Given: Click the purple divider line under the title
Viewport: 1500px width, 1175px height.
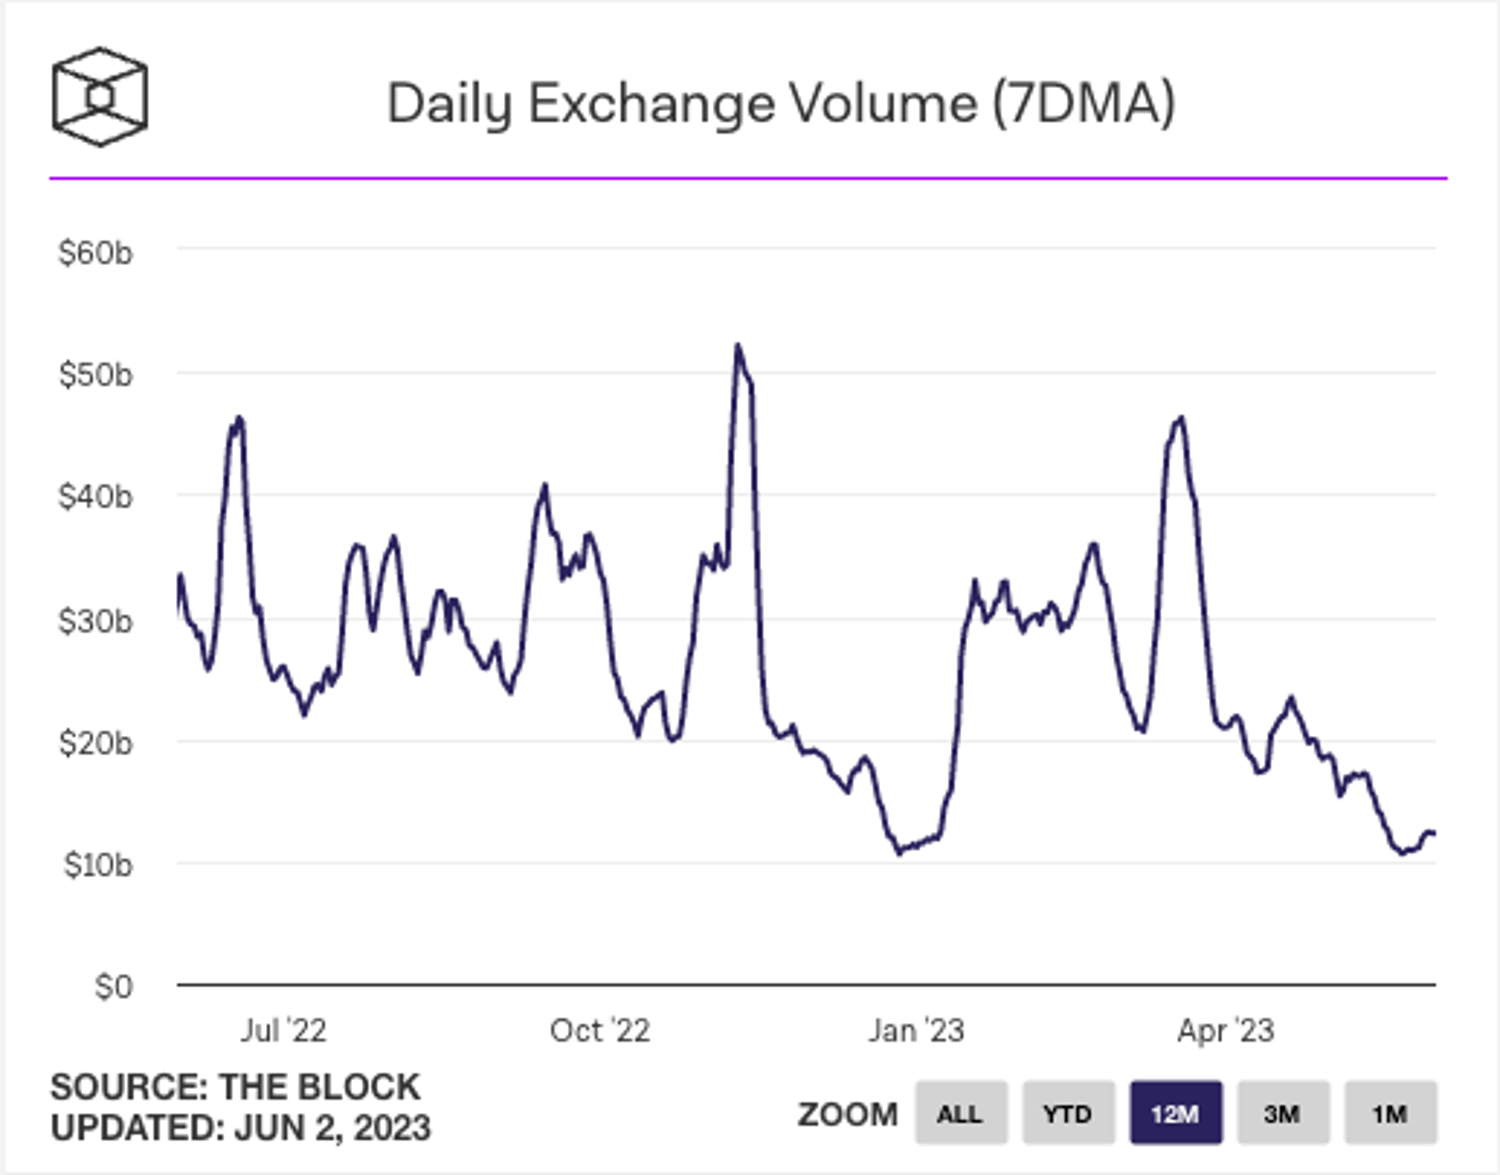Looking at the screenshot, I should pos(750,176).
